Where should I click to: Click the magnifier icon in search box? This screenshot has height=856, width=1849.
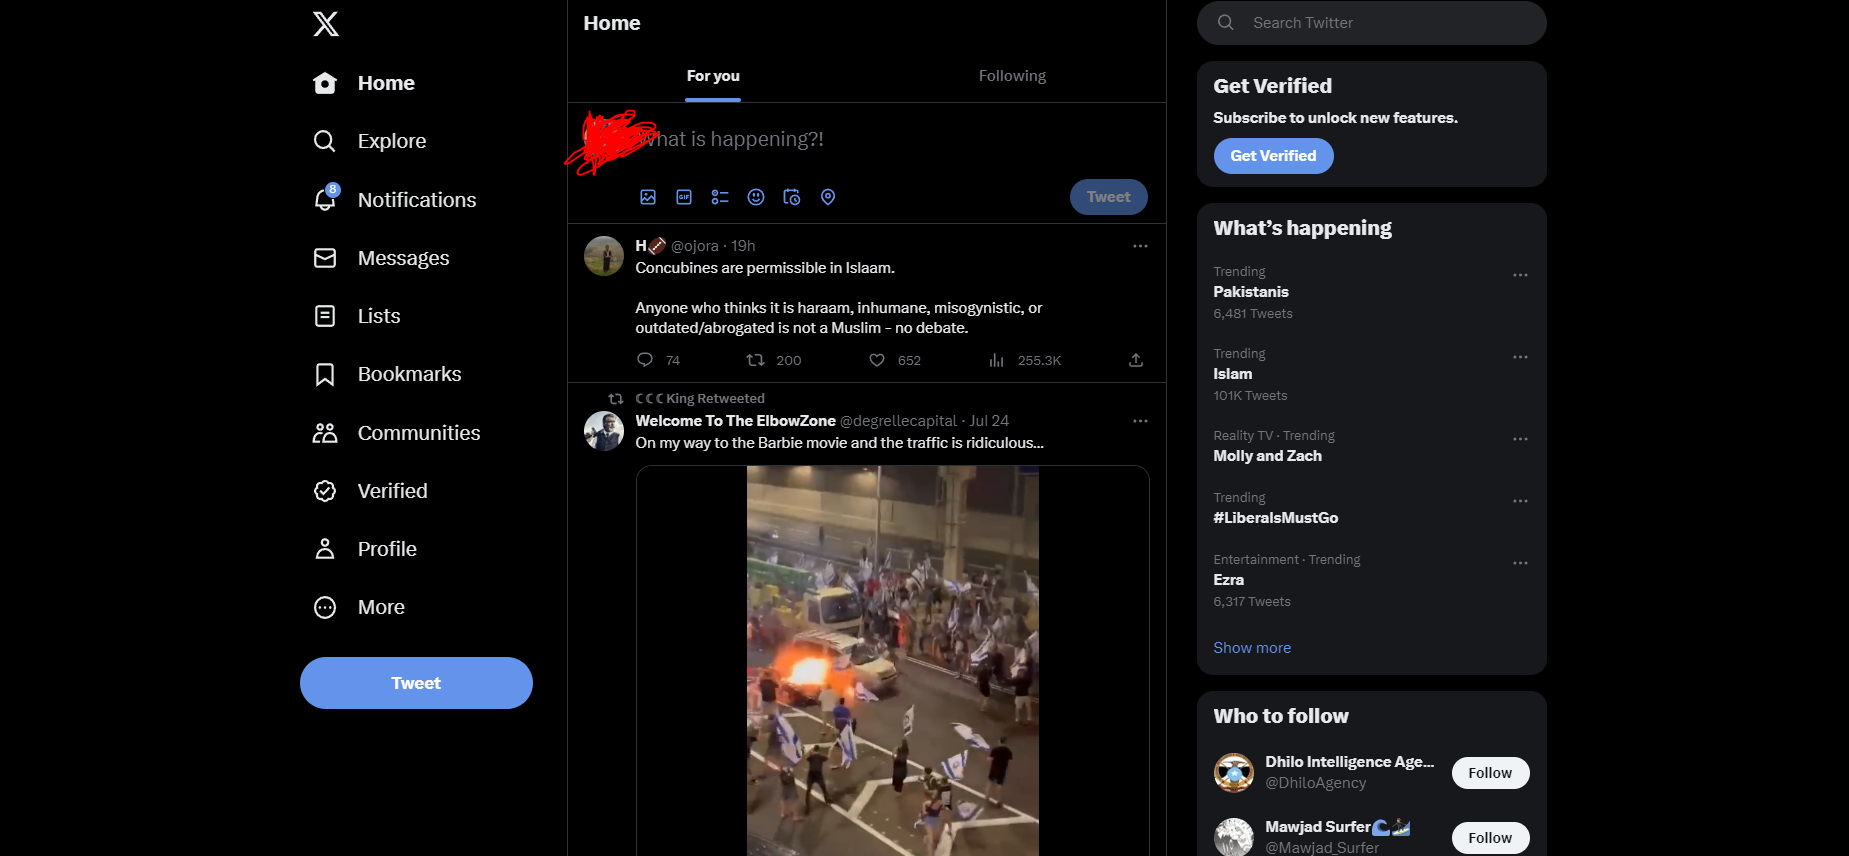click(1226, 23)
